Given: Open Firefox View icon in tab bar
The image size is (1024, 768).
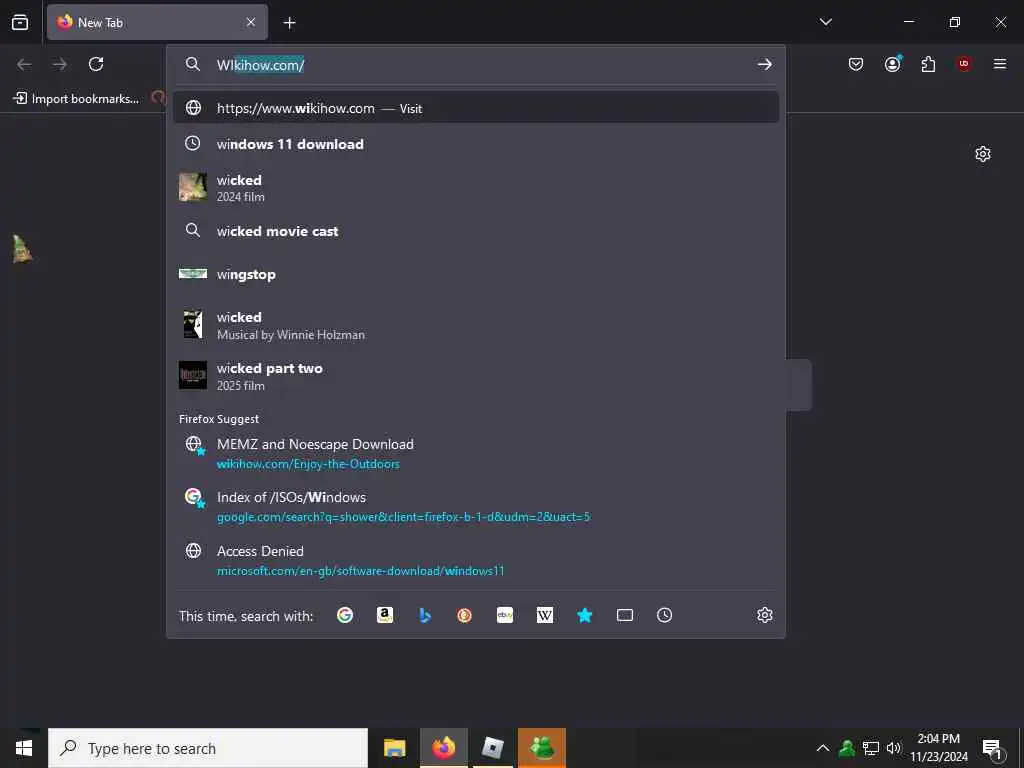Looking at the screenshot, I should pyautogui.click(x=20, y=22).
